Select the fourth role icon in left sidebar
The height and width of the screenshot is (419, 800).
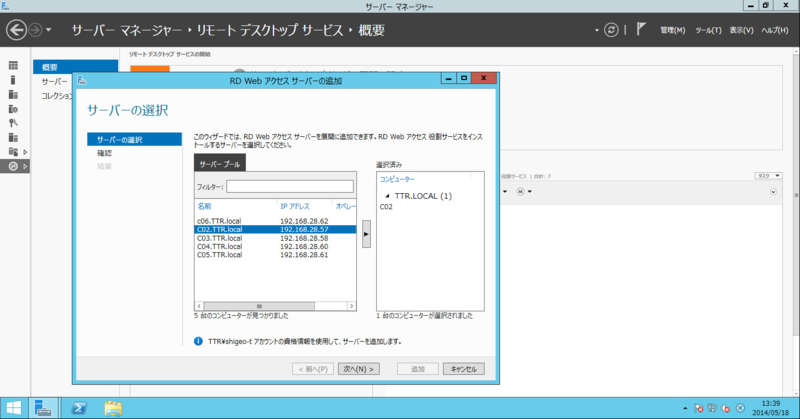coord(13,109)
